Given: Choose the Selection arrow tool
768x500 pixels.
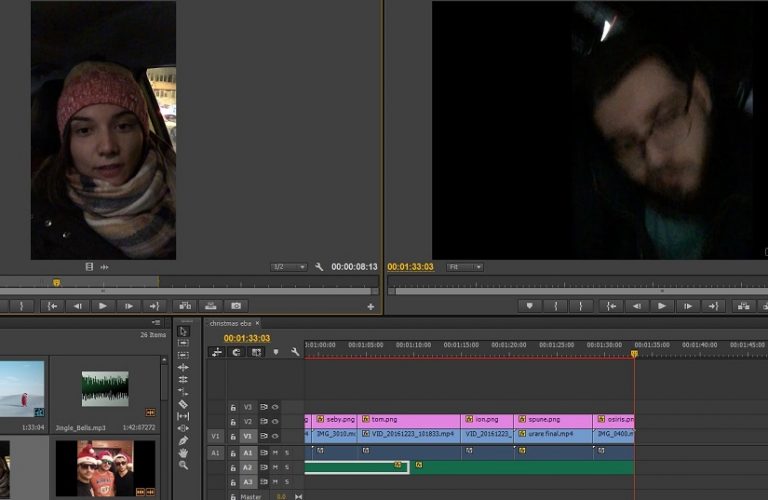Looking at the screenshot, I should pyautogui.click(x=183, y=331).
